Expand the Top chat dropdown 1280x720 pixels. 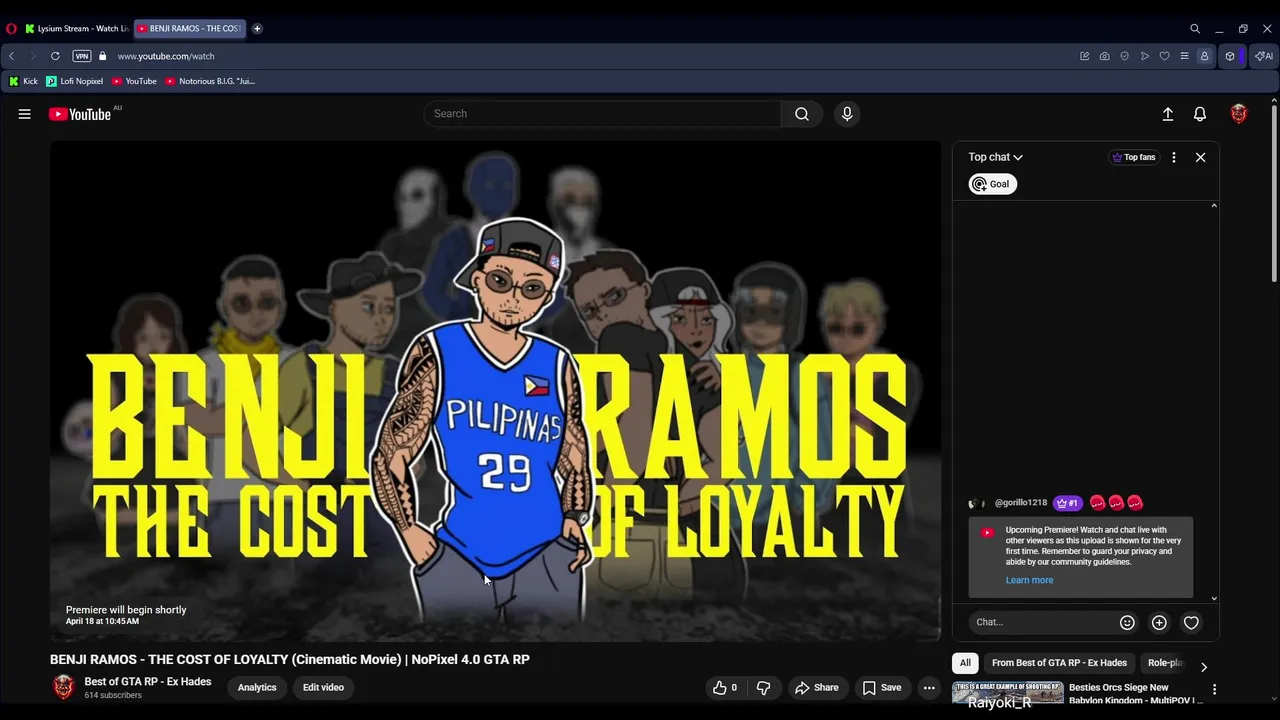pyautogui.click(x=995, y=157)
